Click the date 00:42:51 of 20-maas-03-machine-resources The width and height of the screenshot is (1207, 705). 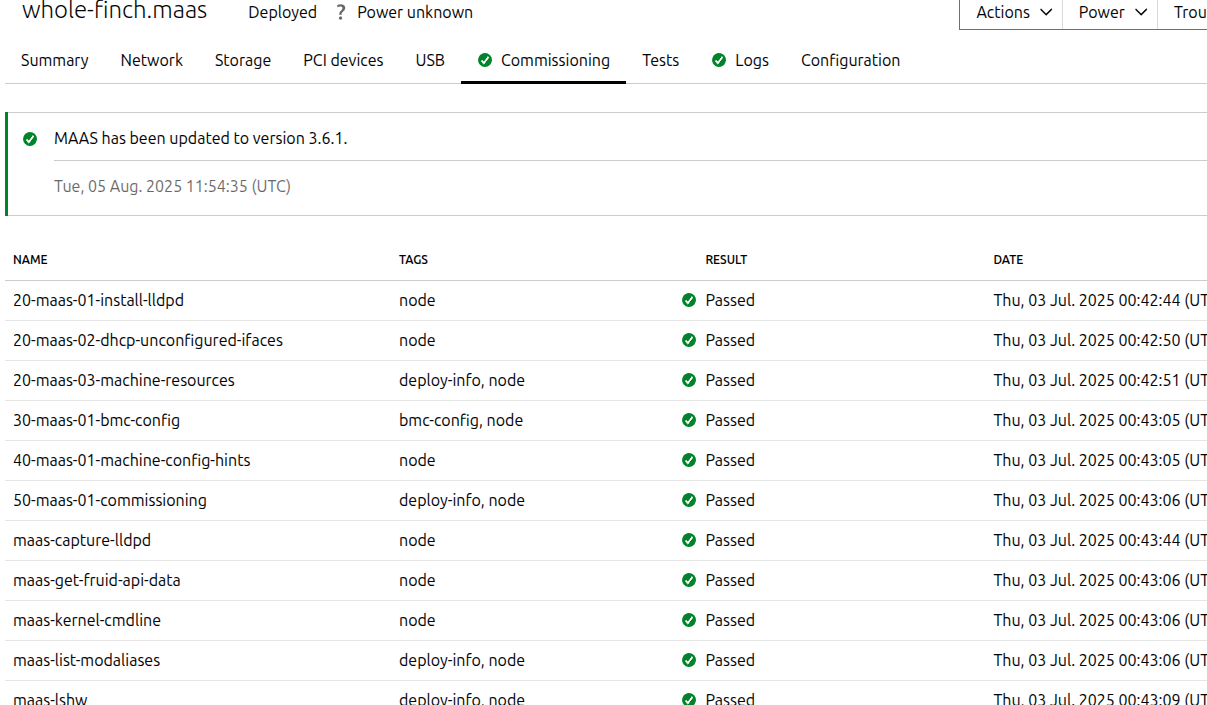1100,380
